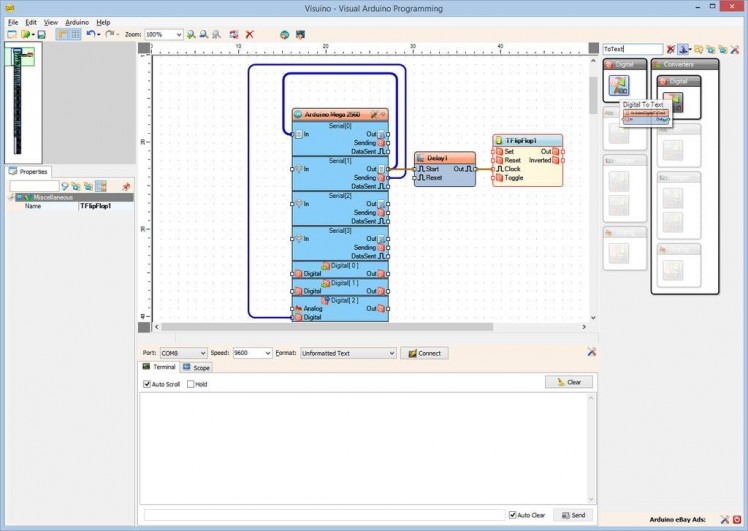748x531 pixels.
Task: Click the Undo arrow icon
Action: tap(90, 34)
